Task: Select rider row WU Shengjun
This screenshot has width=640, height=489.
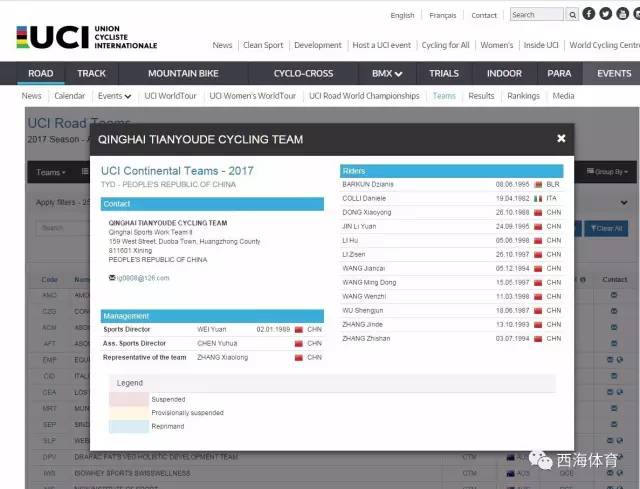Action: point(451,311)
